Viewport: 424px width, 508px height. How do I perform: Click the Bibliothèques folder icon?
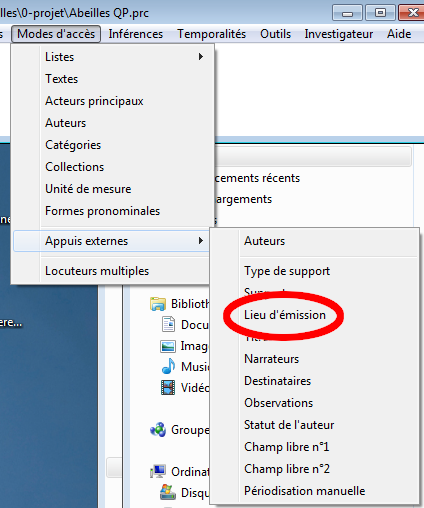(158, 304)
